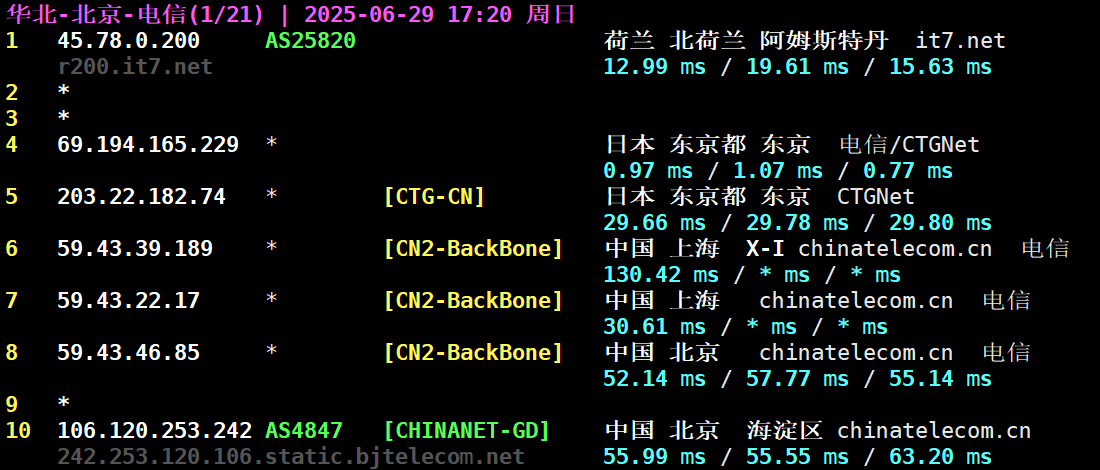1100x470 pixels.
Task: Click latency 55.99 ms / 55.55 ms / 63.20 ms
Action: (798, 457)
